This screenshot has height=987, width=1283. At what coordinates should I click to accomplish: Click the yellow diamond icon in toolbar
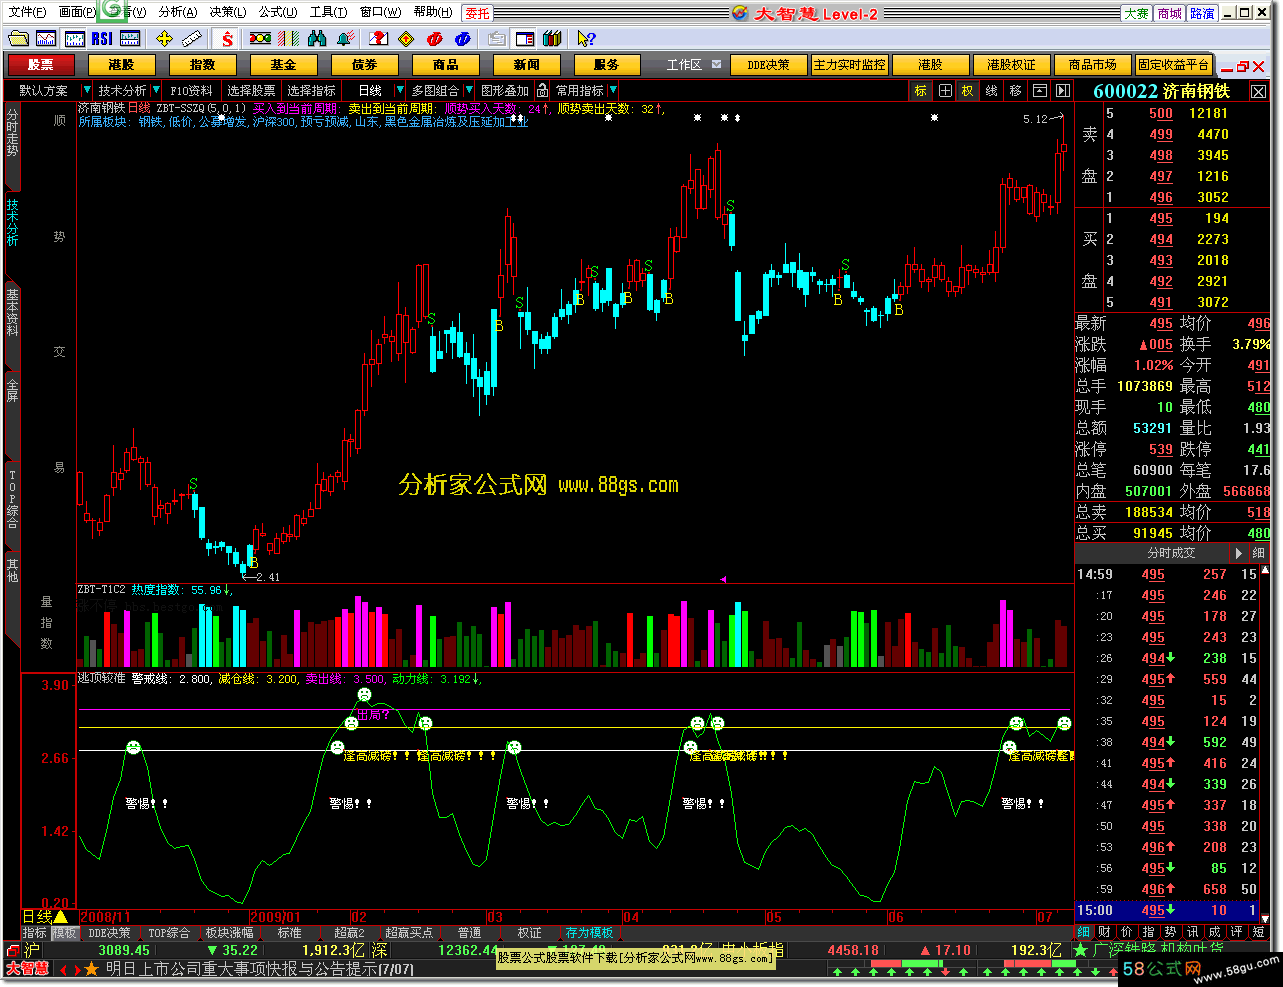[x=407, y=39]
